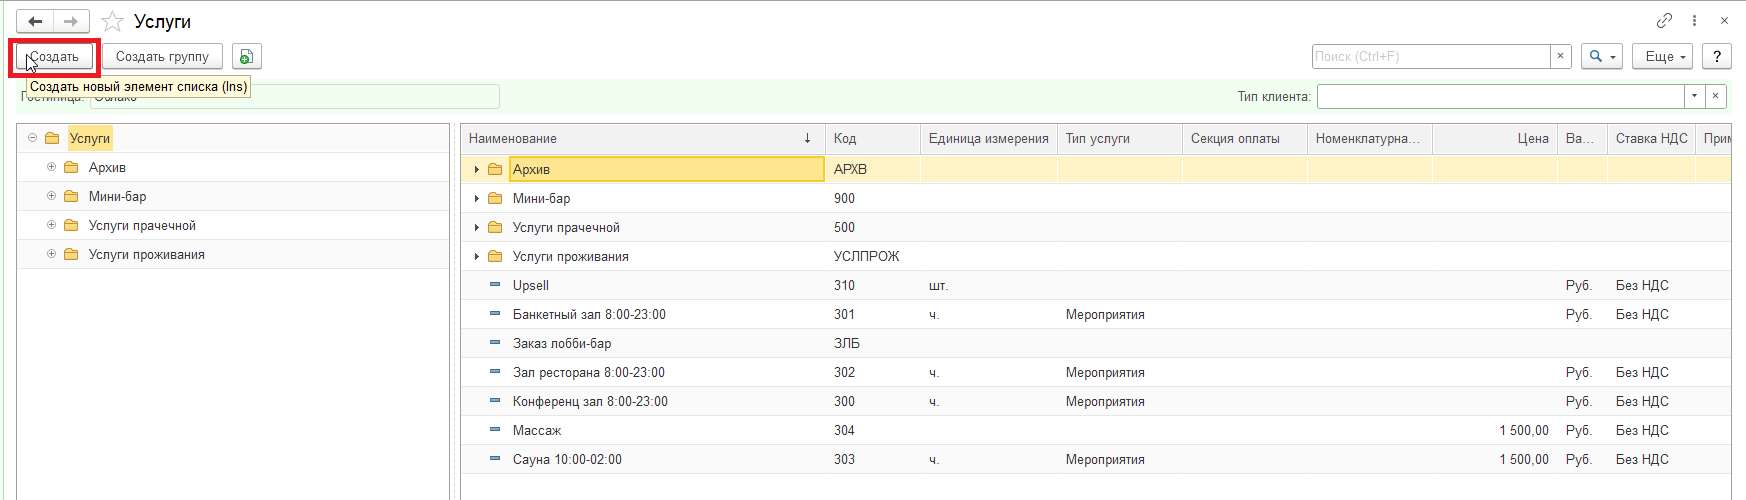Click the Услуги прачечной folder icon in the table
1746x500 pixels.
point(495,227)
